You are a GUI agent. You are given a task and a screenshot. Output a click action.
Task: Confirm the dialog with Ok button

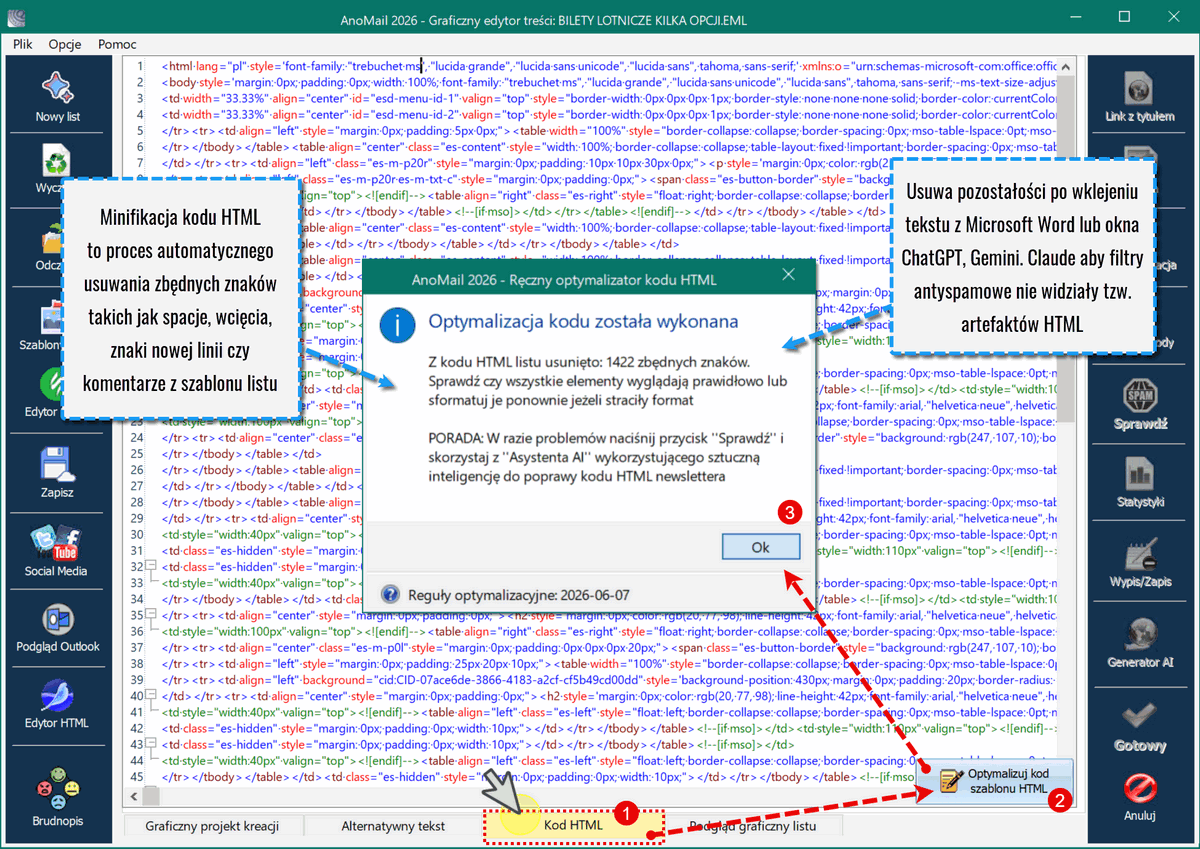[761, 547]
